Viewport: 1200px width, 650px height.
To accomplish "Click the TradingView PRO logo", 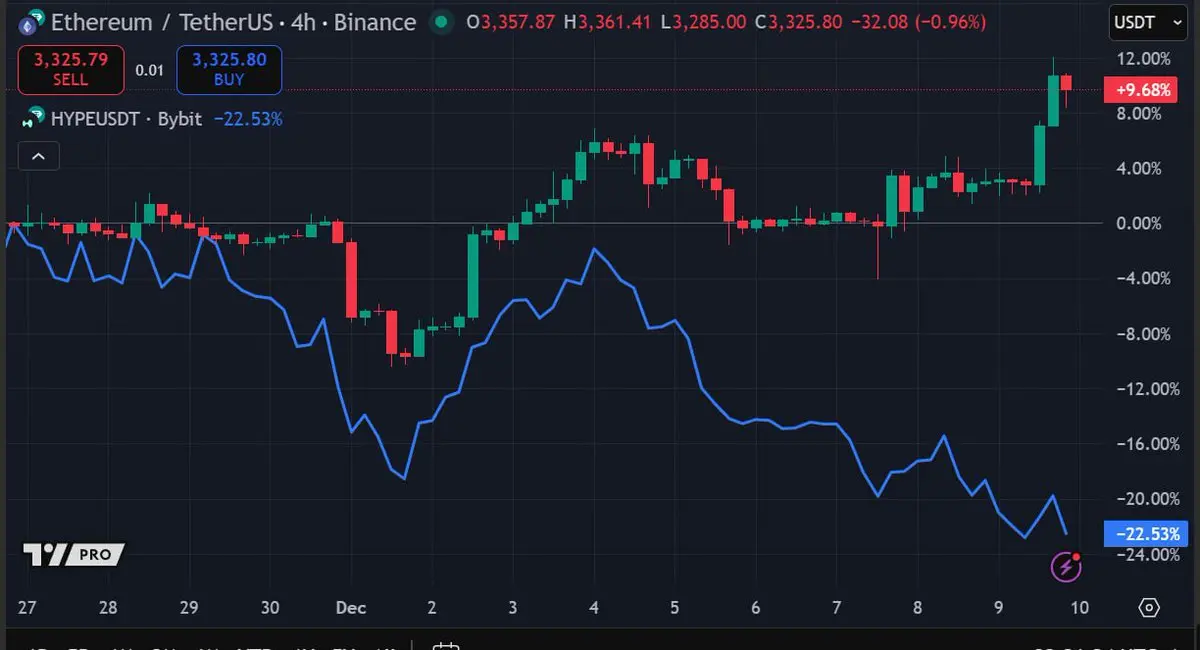I will [x=73, y=554].
